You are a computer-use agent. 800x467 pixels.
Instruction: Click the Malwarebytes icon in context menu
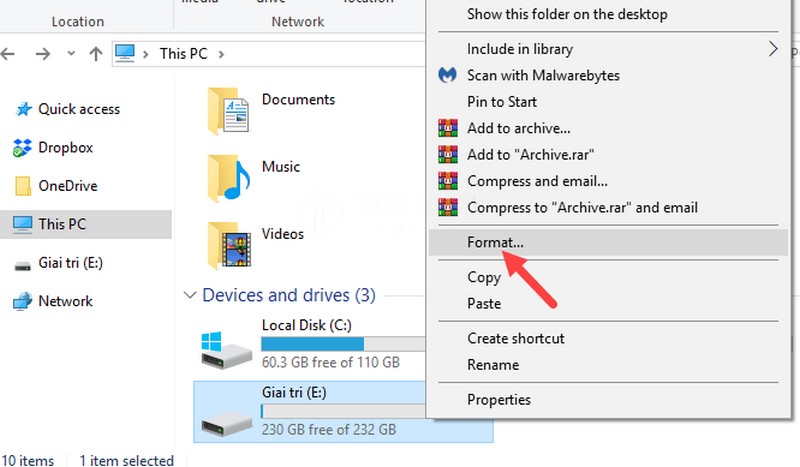[447, 76]
